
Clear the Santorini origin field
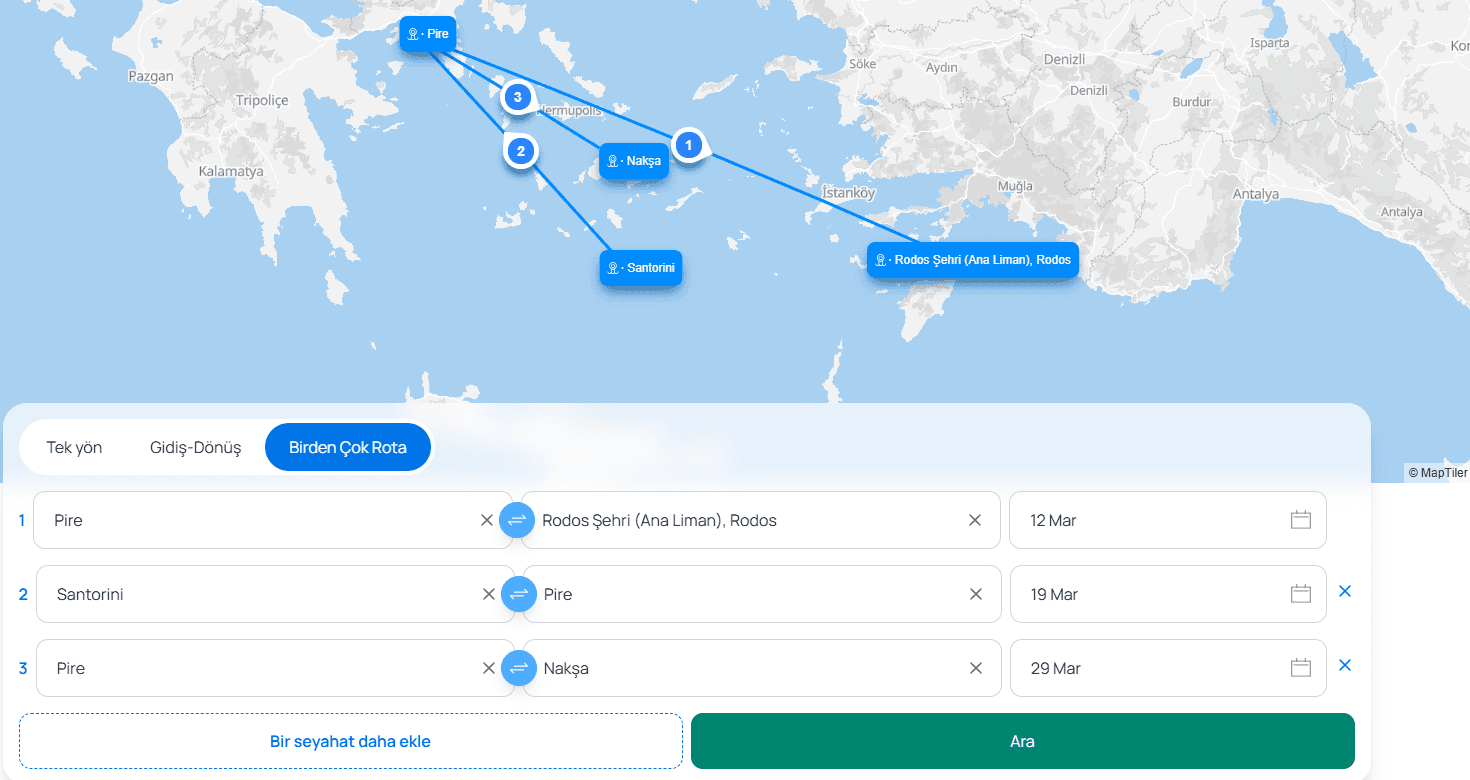tap(488, 594)
